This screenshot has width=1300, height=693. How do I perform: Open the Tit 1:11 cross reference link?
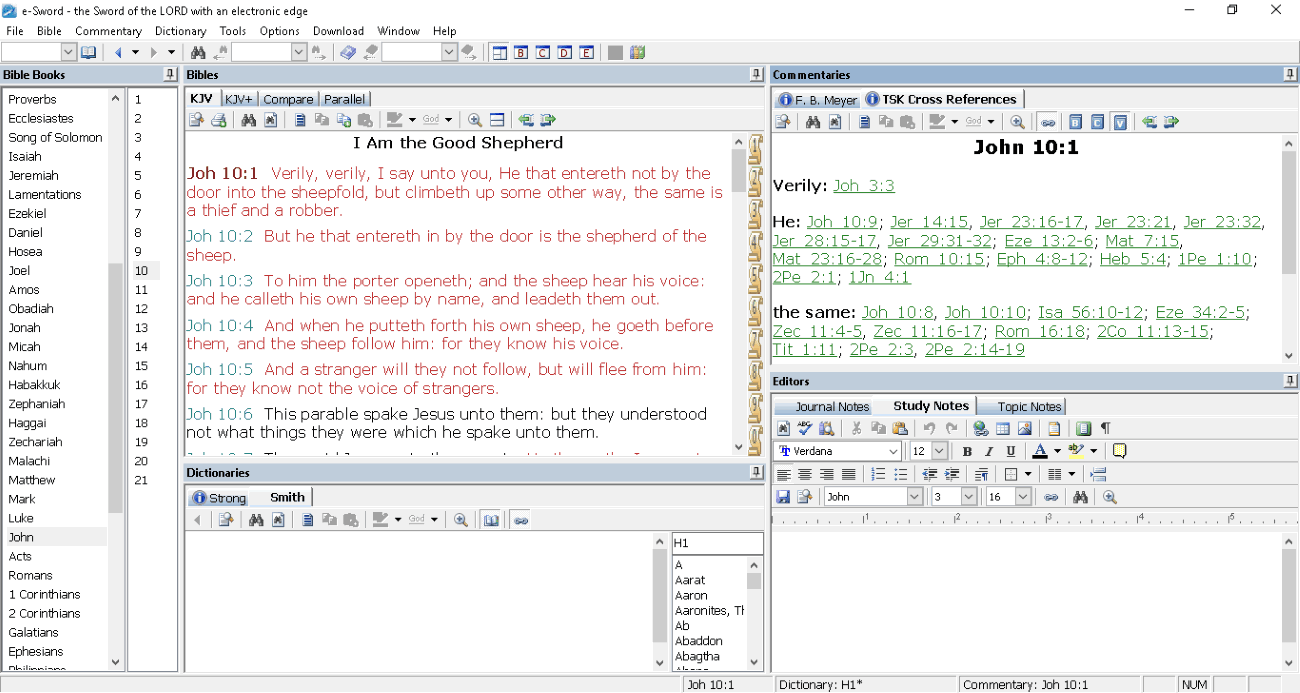click(x=806, y=349)
